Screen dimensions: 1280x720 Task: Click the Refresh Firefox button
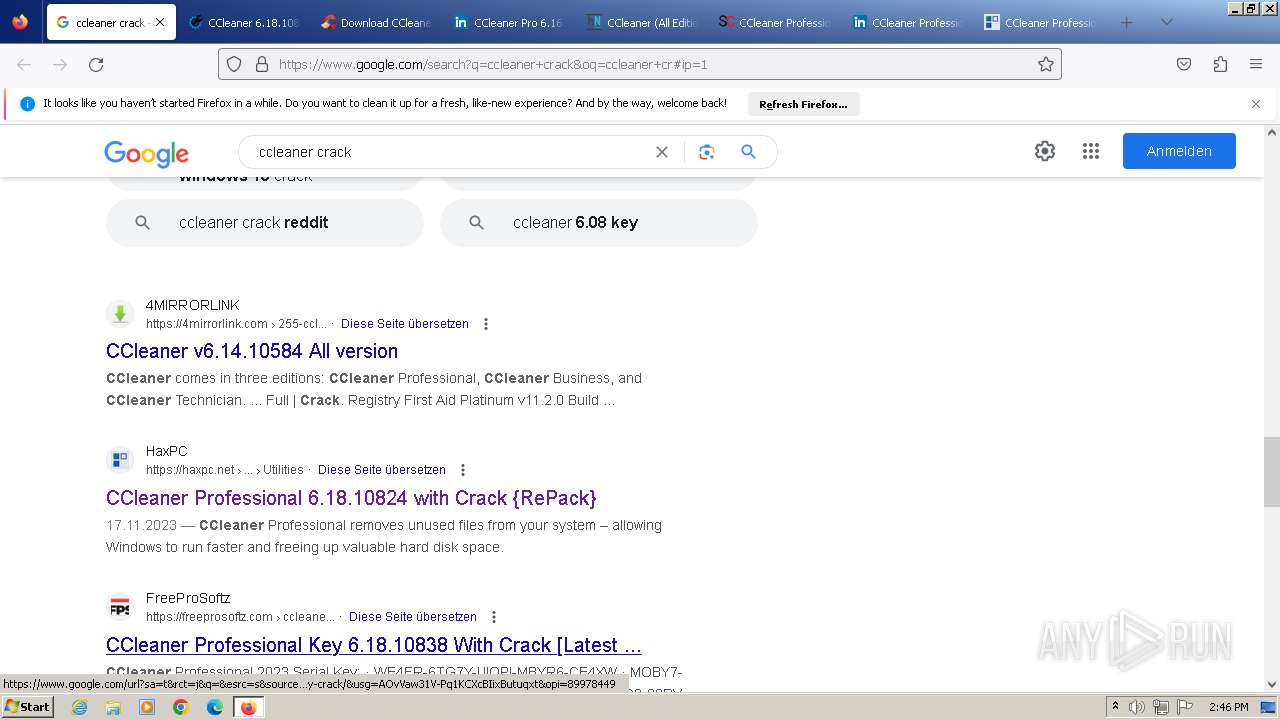tap(803, 104)
